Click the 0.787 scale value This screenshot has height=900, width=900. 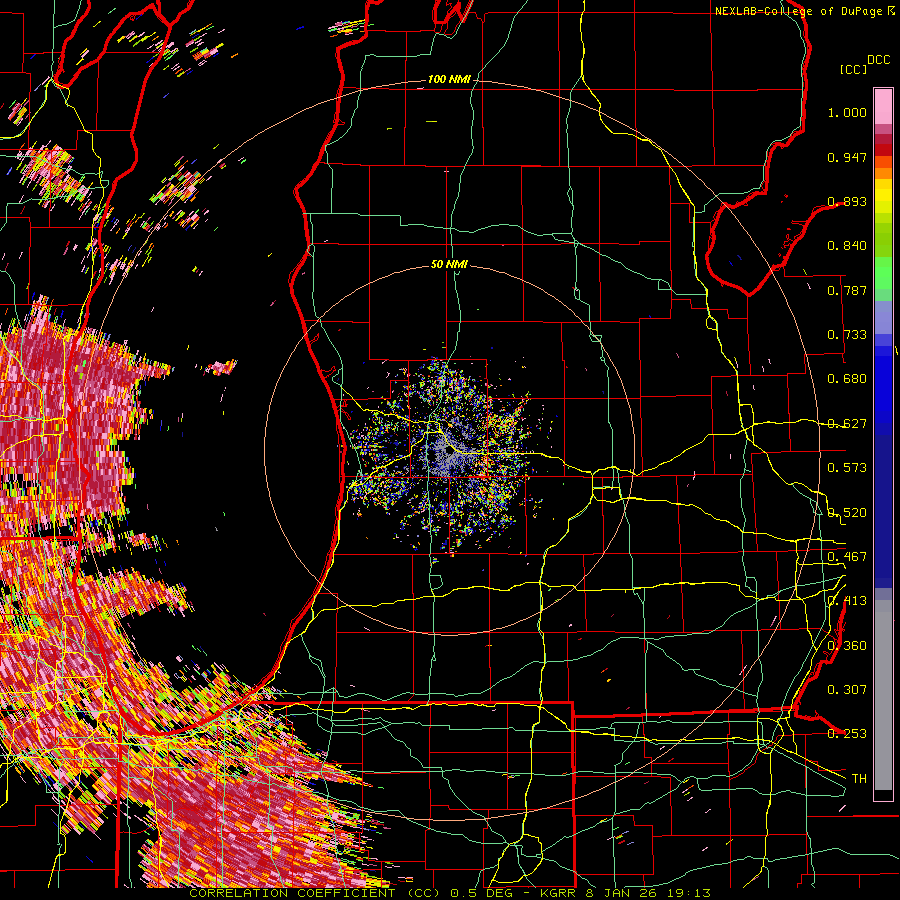[847, 290]
